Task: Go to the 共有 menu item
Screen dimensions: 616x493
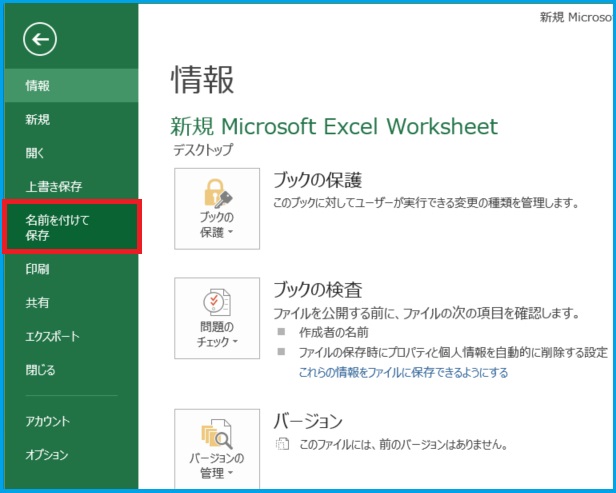Action: click(x=38, y=302)
